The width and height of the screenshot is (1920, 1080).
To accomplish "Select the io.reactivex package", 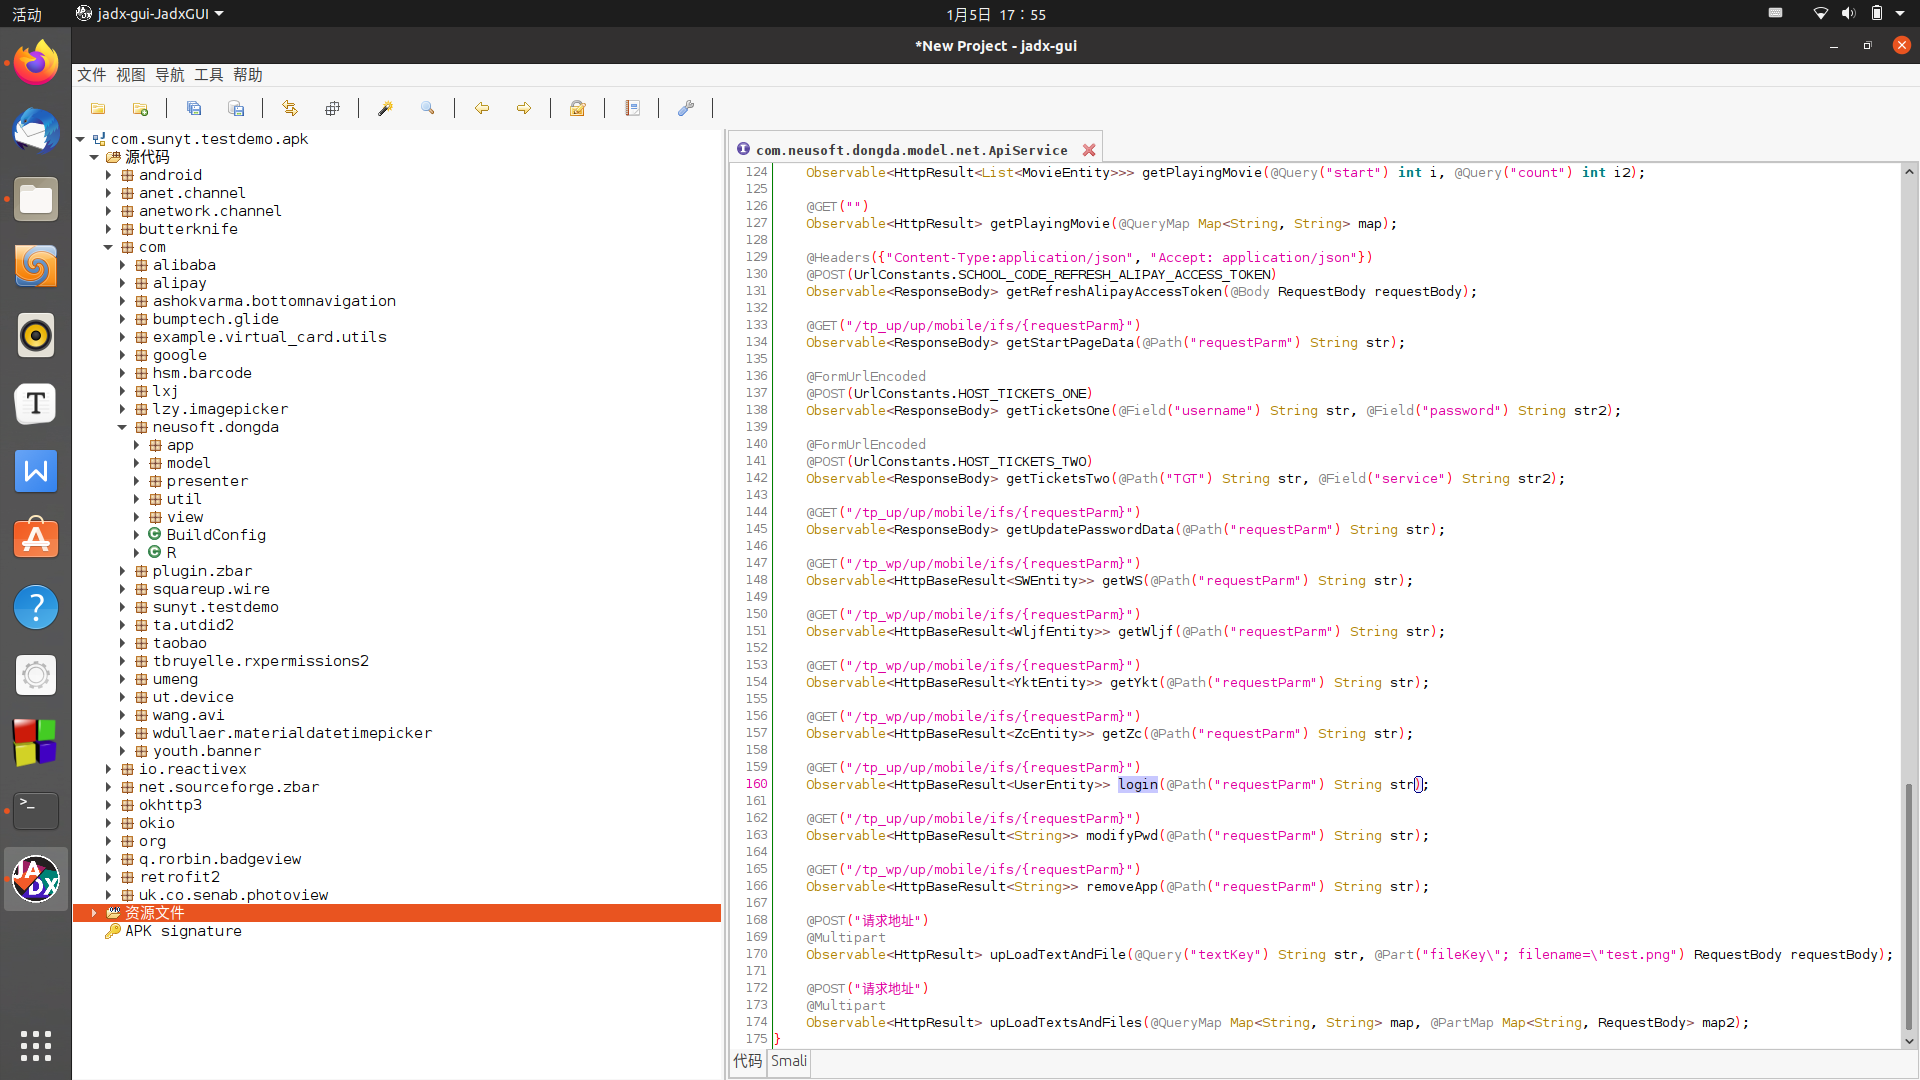I will coord(192,769).
